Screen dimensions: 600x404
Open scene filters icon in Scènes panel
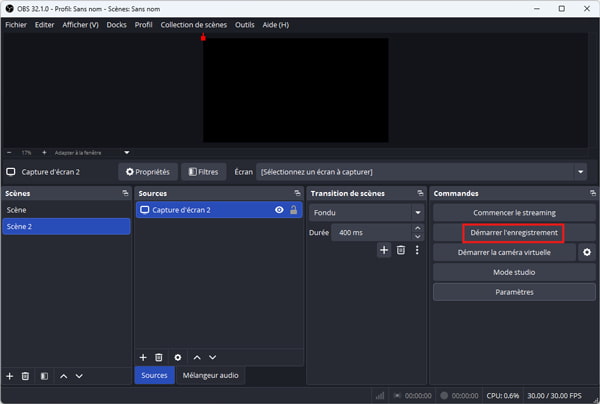43,376
